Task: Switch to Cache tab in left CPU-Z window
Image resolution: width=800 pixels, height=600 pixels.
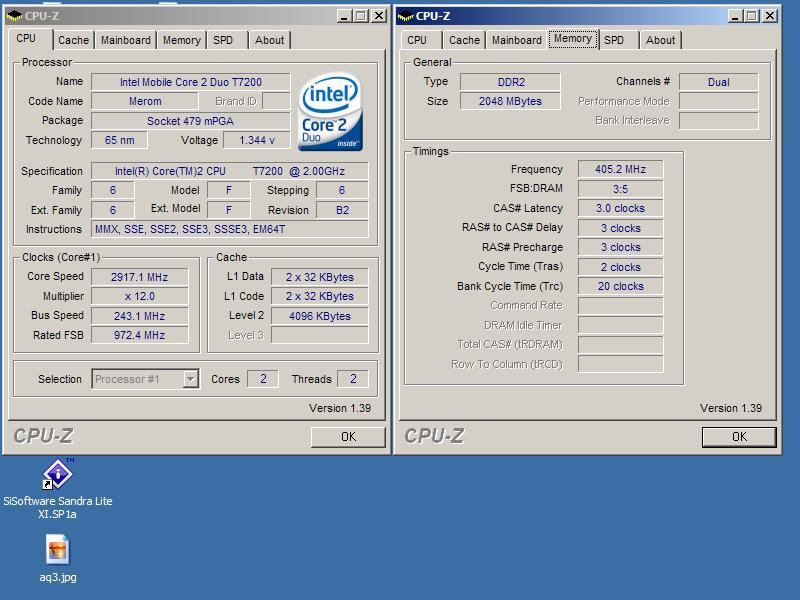Action: 73,40
